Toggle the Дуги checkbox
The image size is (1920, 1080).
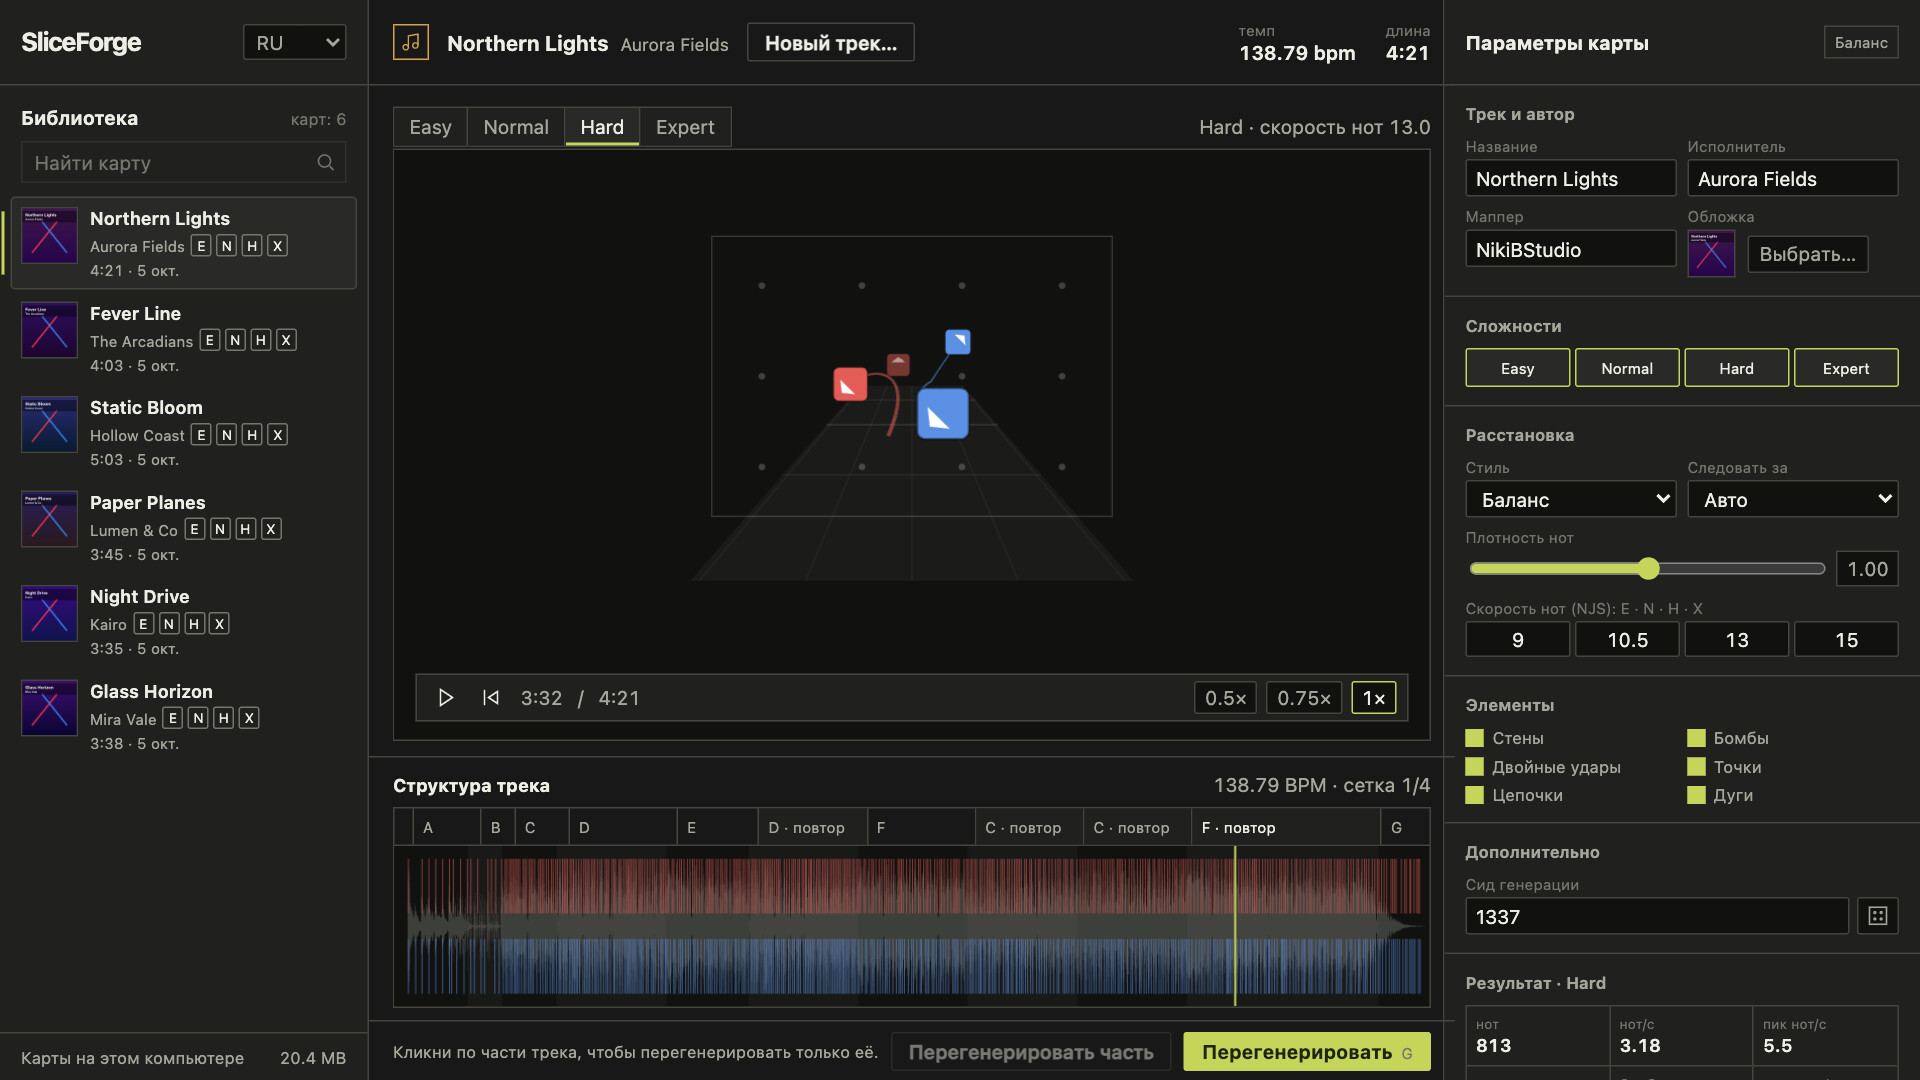click(x=1696, y=795)
